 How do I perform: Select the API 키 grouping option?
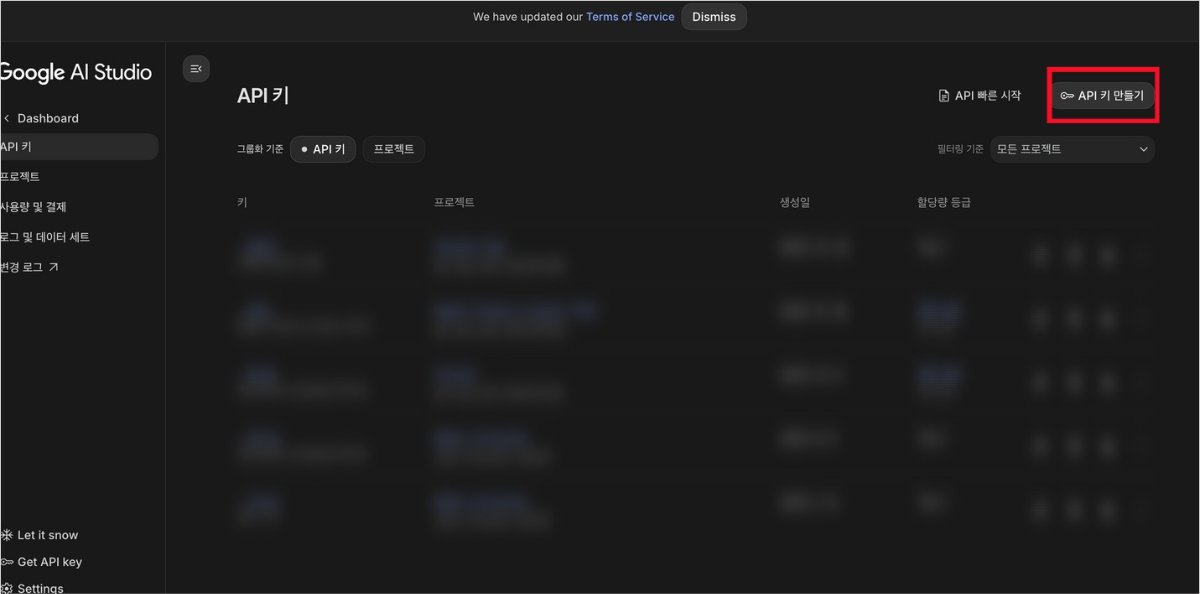[323, 149]
